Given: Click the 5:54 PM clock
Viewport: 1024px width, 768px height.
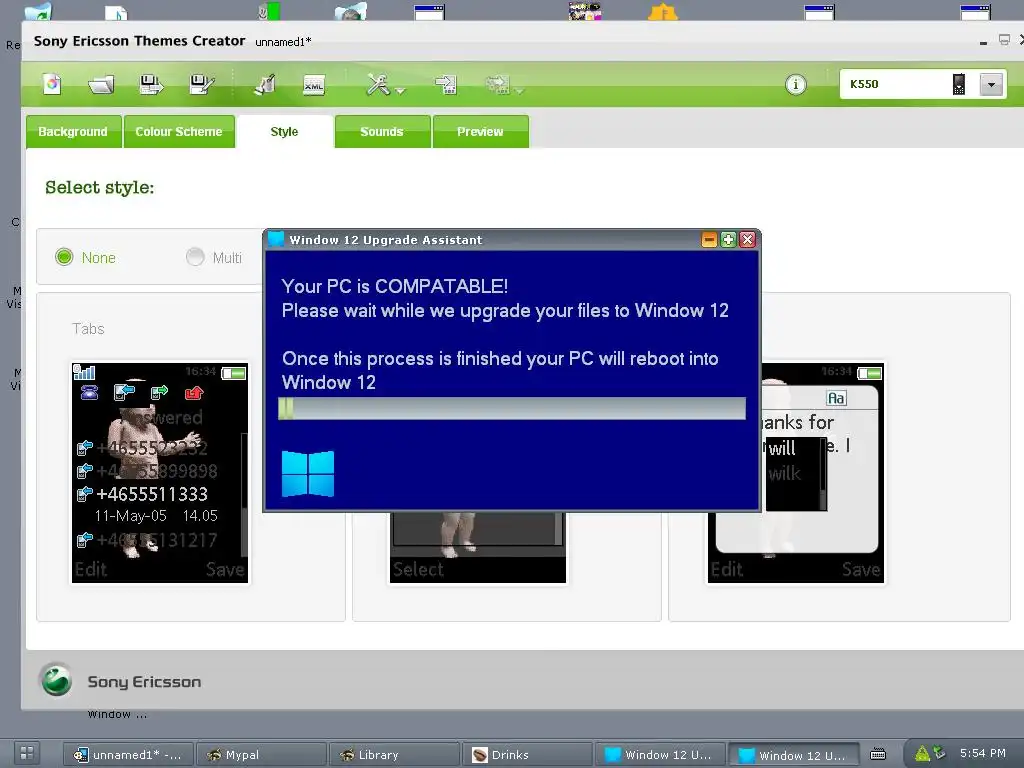Looking at the screenshot, I should [x=982, y=753].
